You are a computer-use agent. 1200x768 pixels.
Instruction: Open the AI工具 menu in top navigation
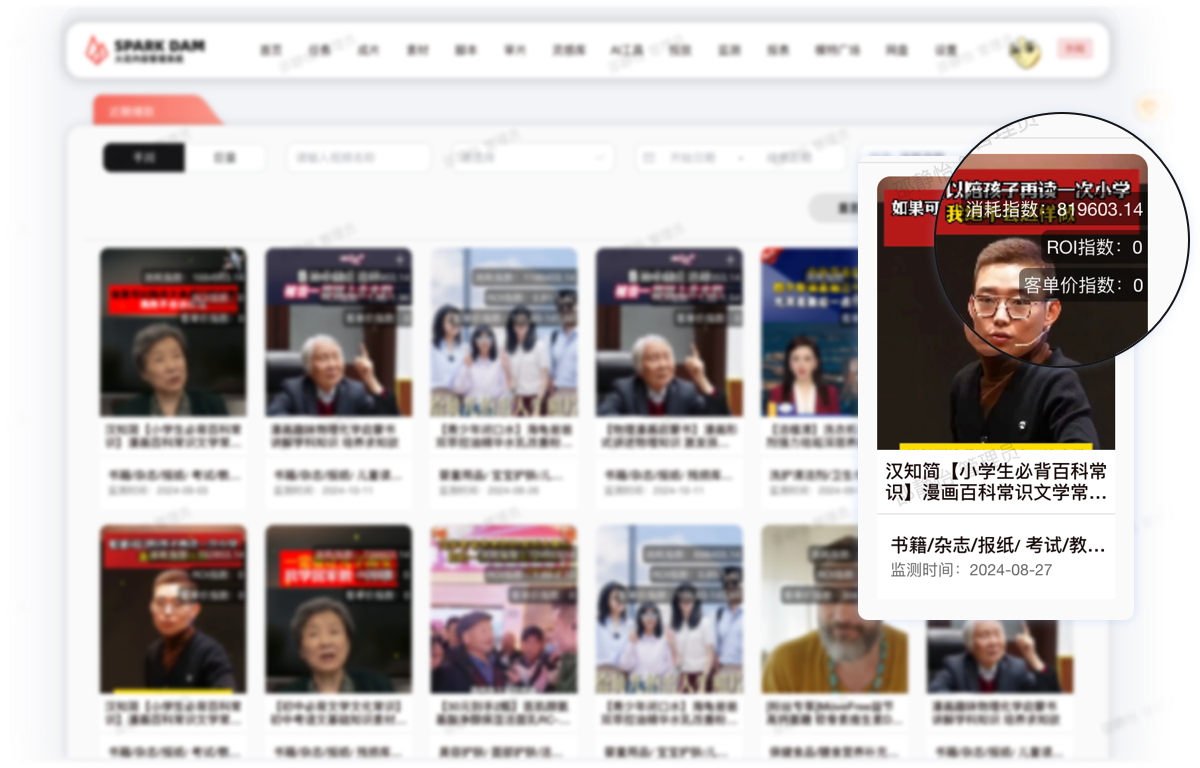626,50
